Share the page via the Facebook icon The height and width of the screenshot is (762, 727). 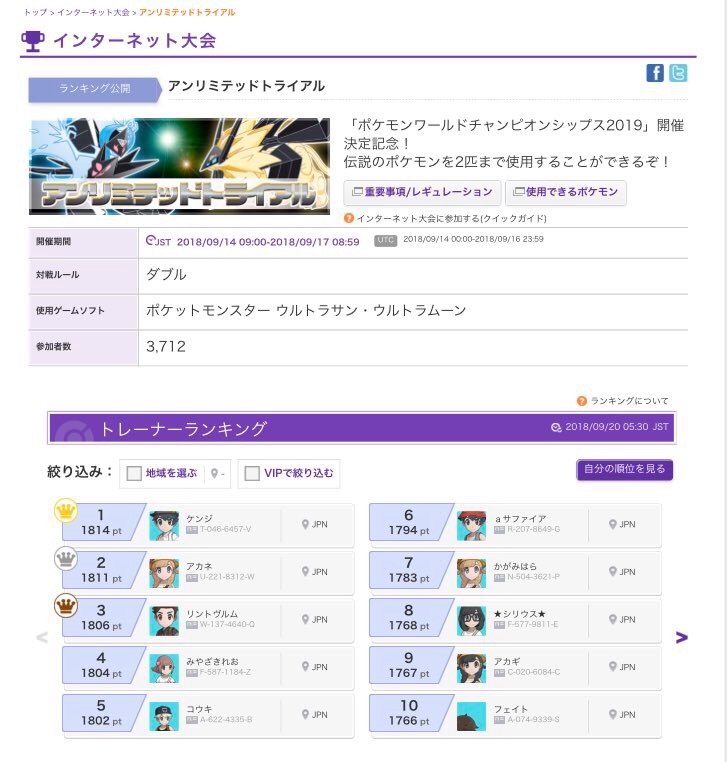[655, 73]
